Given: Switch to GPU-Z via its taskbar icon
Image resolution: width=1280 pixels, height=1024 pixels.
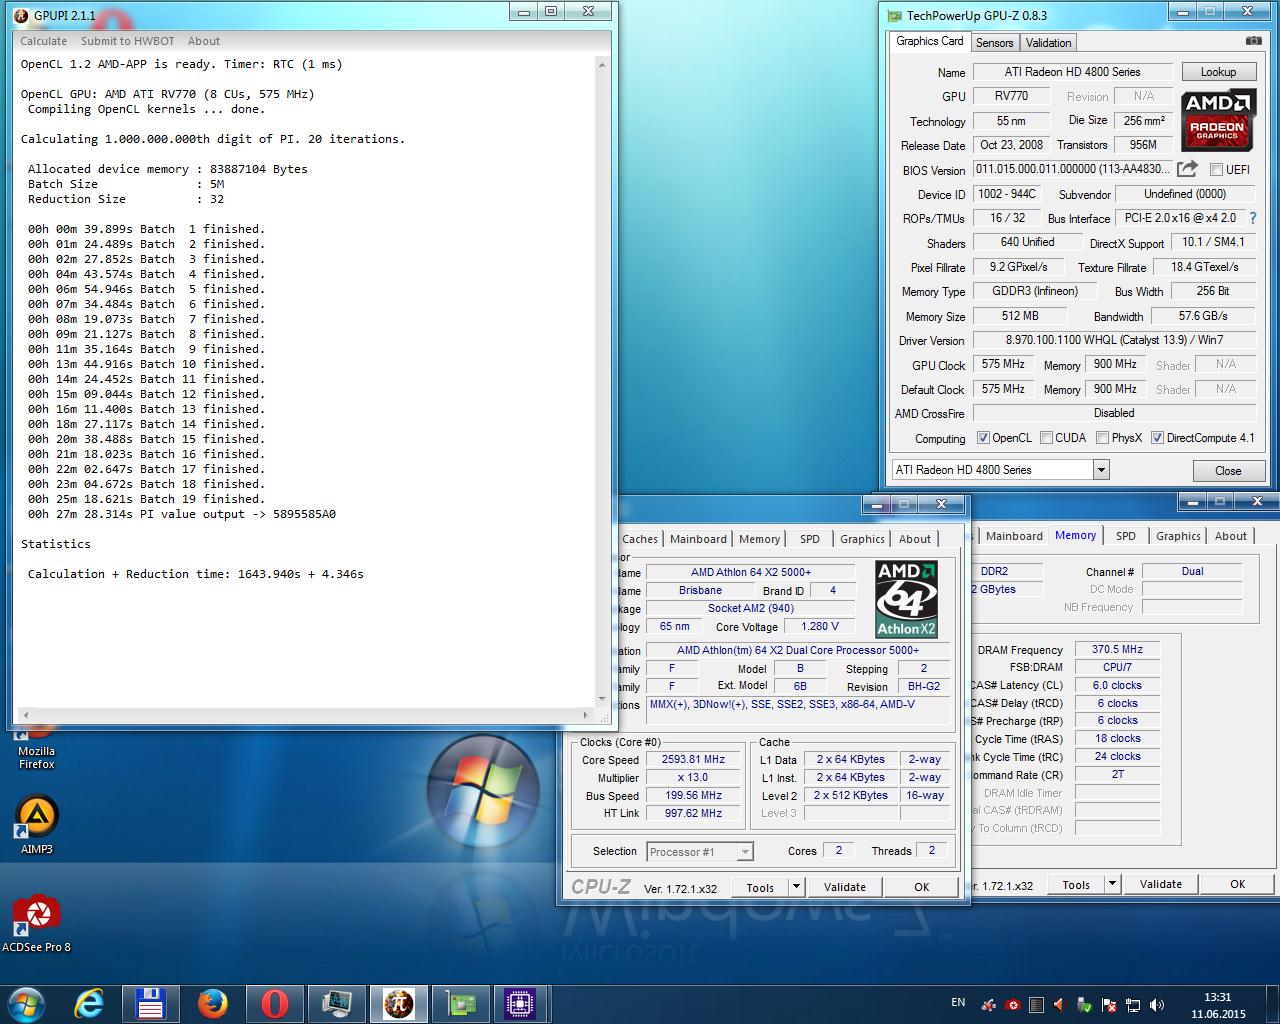Looking at the screenshot, I should (x=461, y=1003).
